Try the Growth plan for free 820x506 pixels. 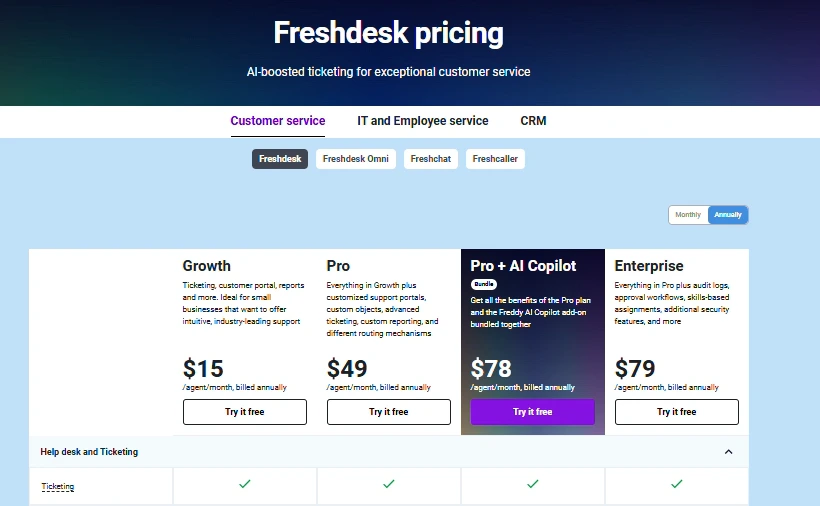tap(245, 412)
